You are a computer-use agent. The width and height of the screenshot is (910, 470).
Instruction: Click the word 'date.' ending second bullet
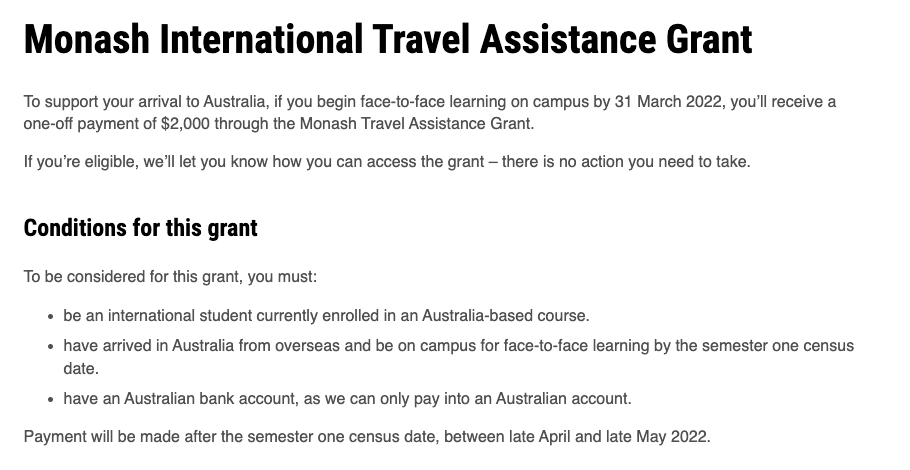point(81,368)
